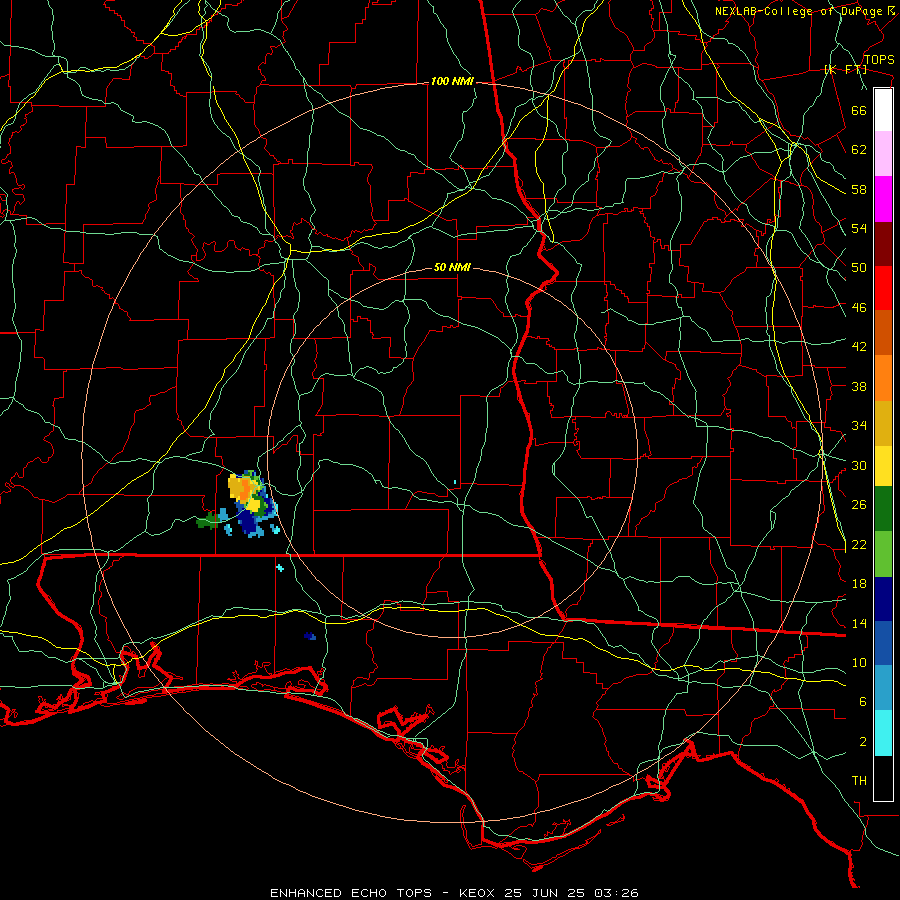
Task: Select the 50 legend value
Action: pos(859,268)
